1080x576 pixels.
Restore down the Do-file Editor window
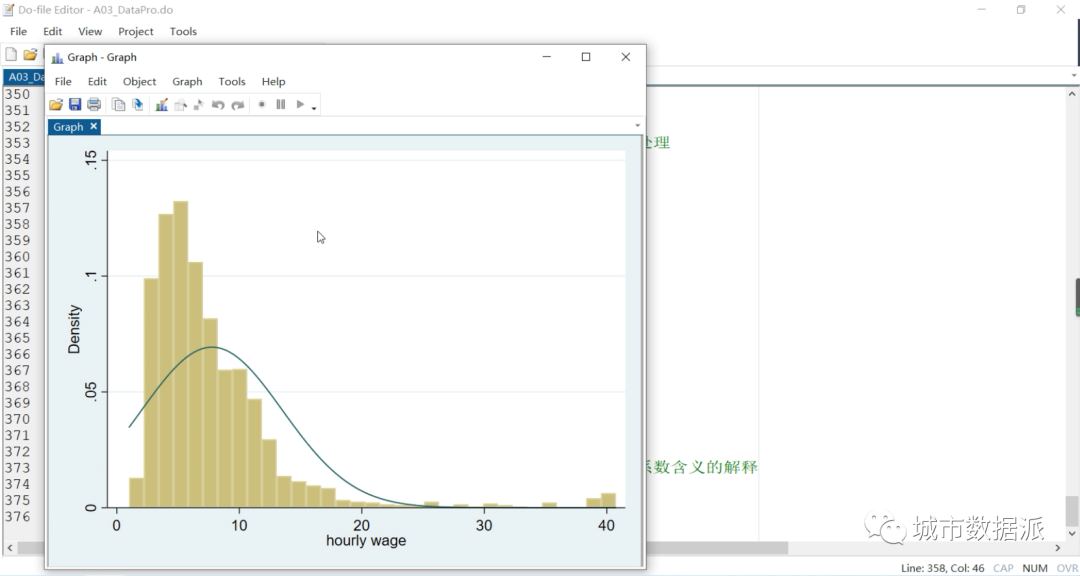(x=1021, y=10)
